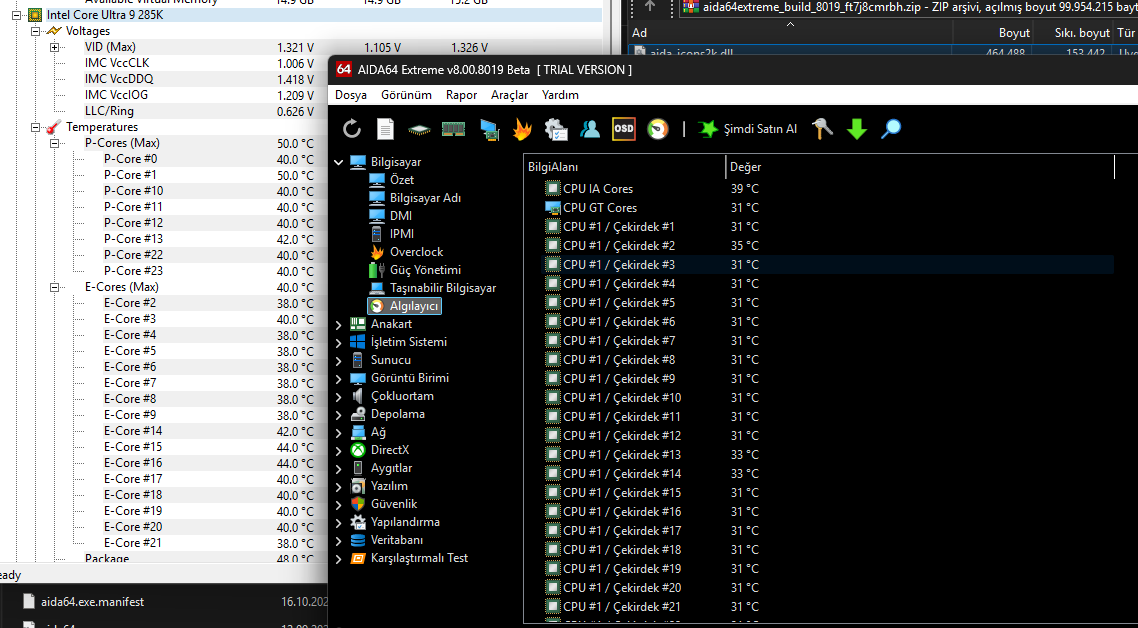Viewport: 1138px width, 628px height.
Task: Click the Değer column header
Action: (x=745, y=167)
